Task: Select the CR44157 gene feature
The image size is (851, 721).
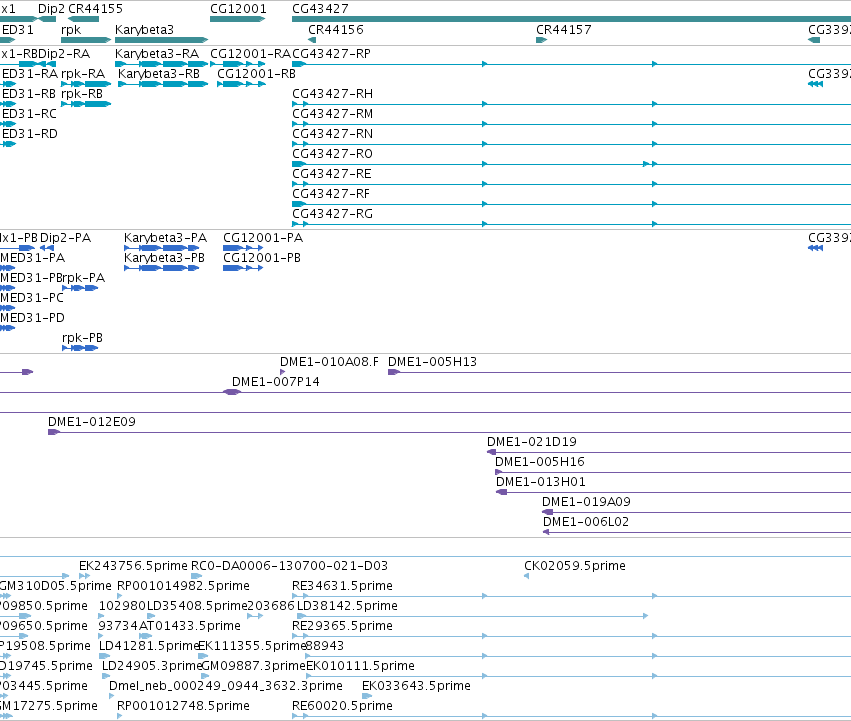Action: (x=541, y=40)
